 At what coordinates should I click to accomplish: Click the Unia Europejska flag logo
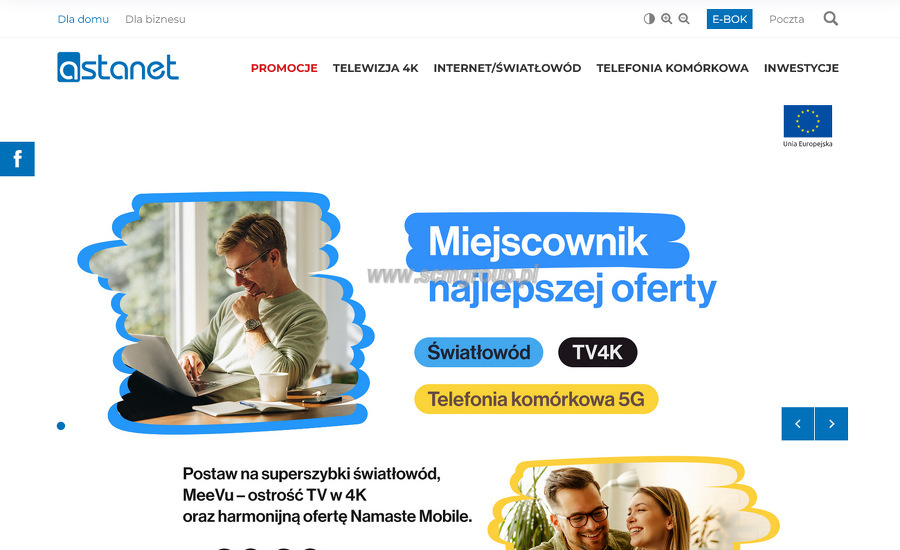click(x=808, y=126)
